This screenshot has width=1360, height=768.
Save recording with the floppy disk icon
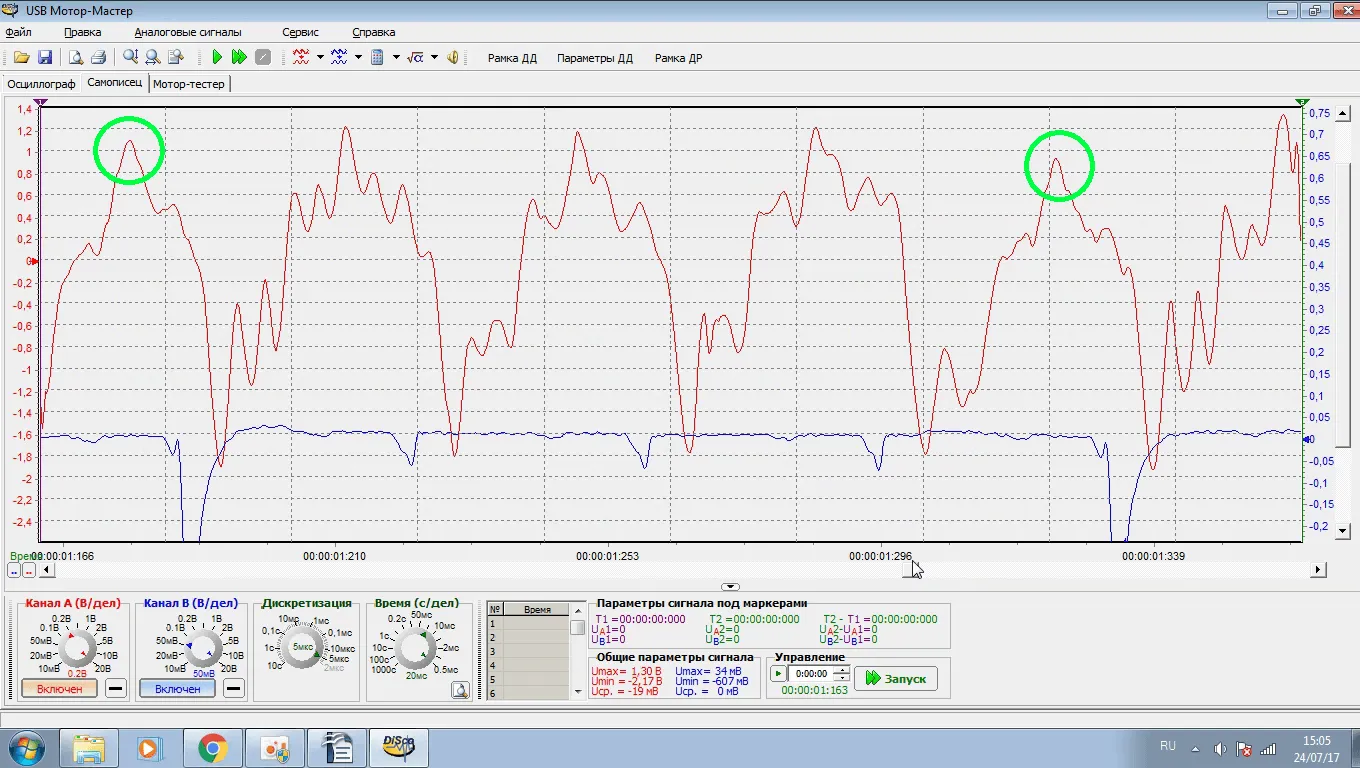coord(45,57)
